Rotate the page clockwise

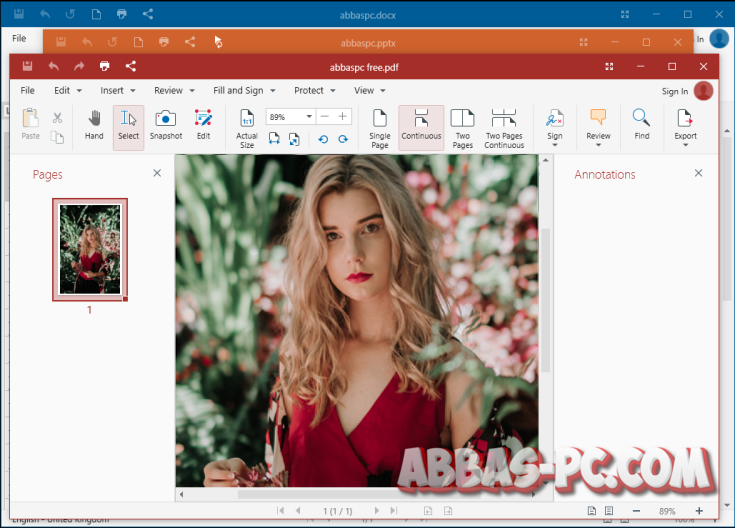(343, 139)
